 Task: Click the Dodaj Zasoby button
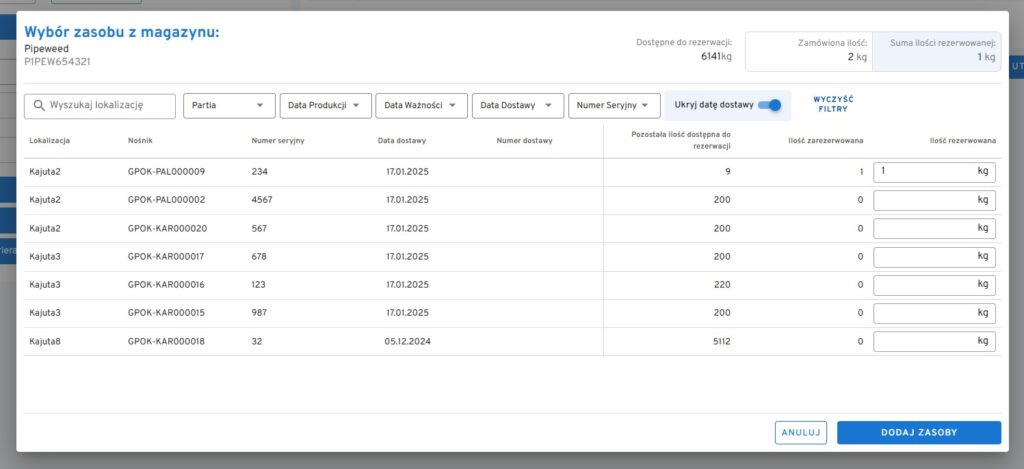click(918, 432)
